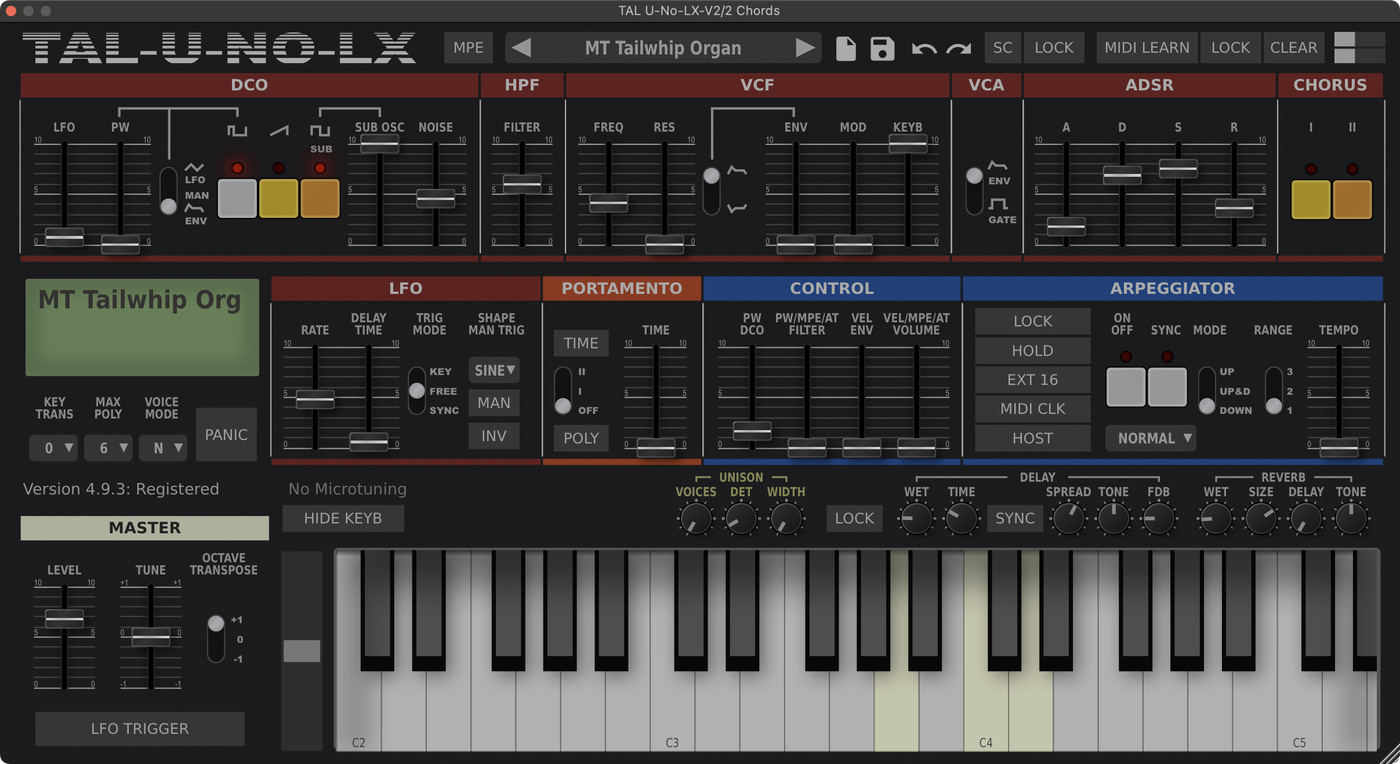Load the previous preset with left arrow
Screen dimensions: 1400x764
[521, 47]
